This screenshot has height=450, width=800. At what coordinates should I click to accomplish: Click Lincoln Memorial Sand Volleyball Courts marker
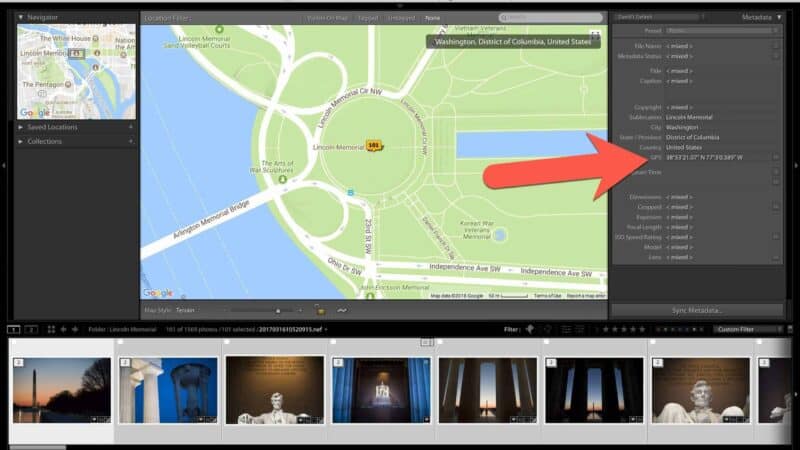pyautogui.click(x=219, y=30)
